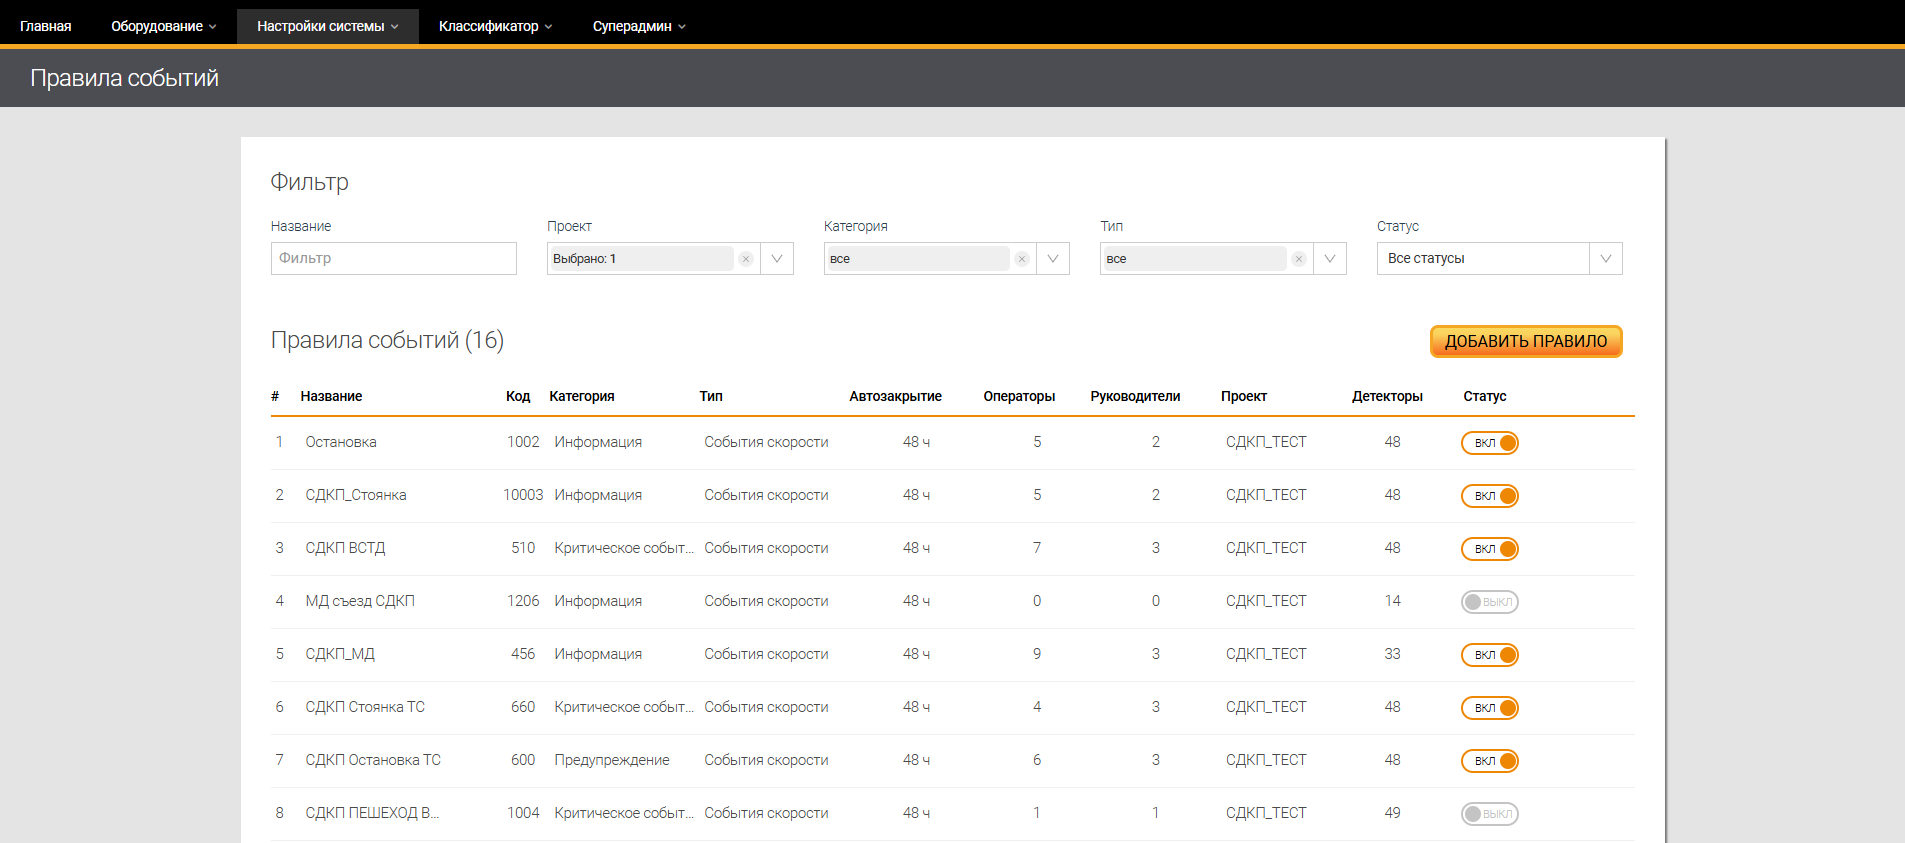
Task: Click the ДОБАВИТЬ ПРАВИЛО button
Action: pos(1525,341)
